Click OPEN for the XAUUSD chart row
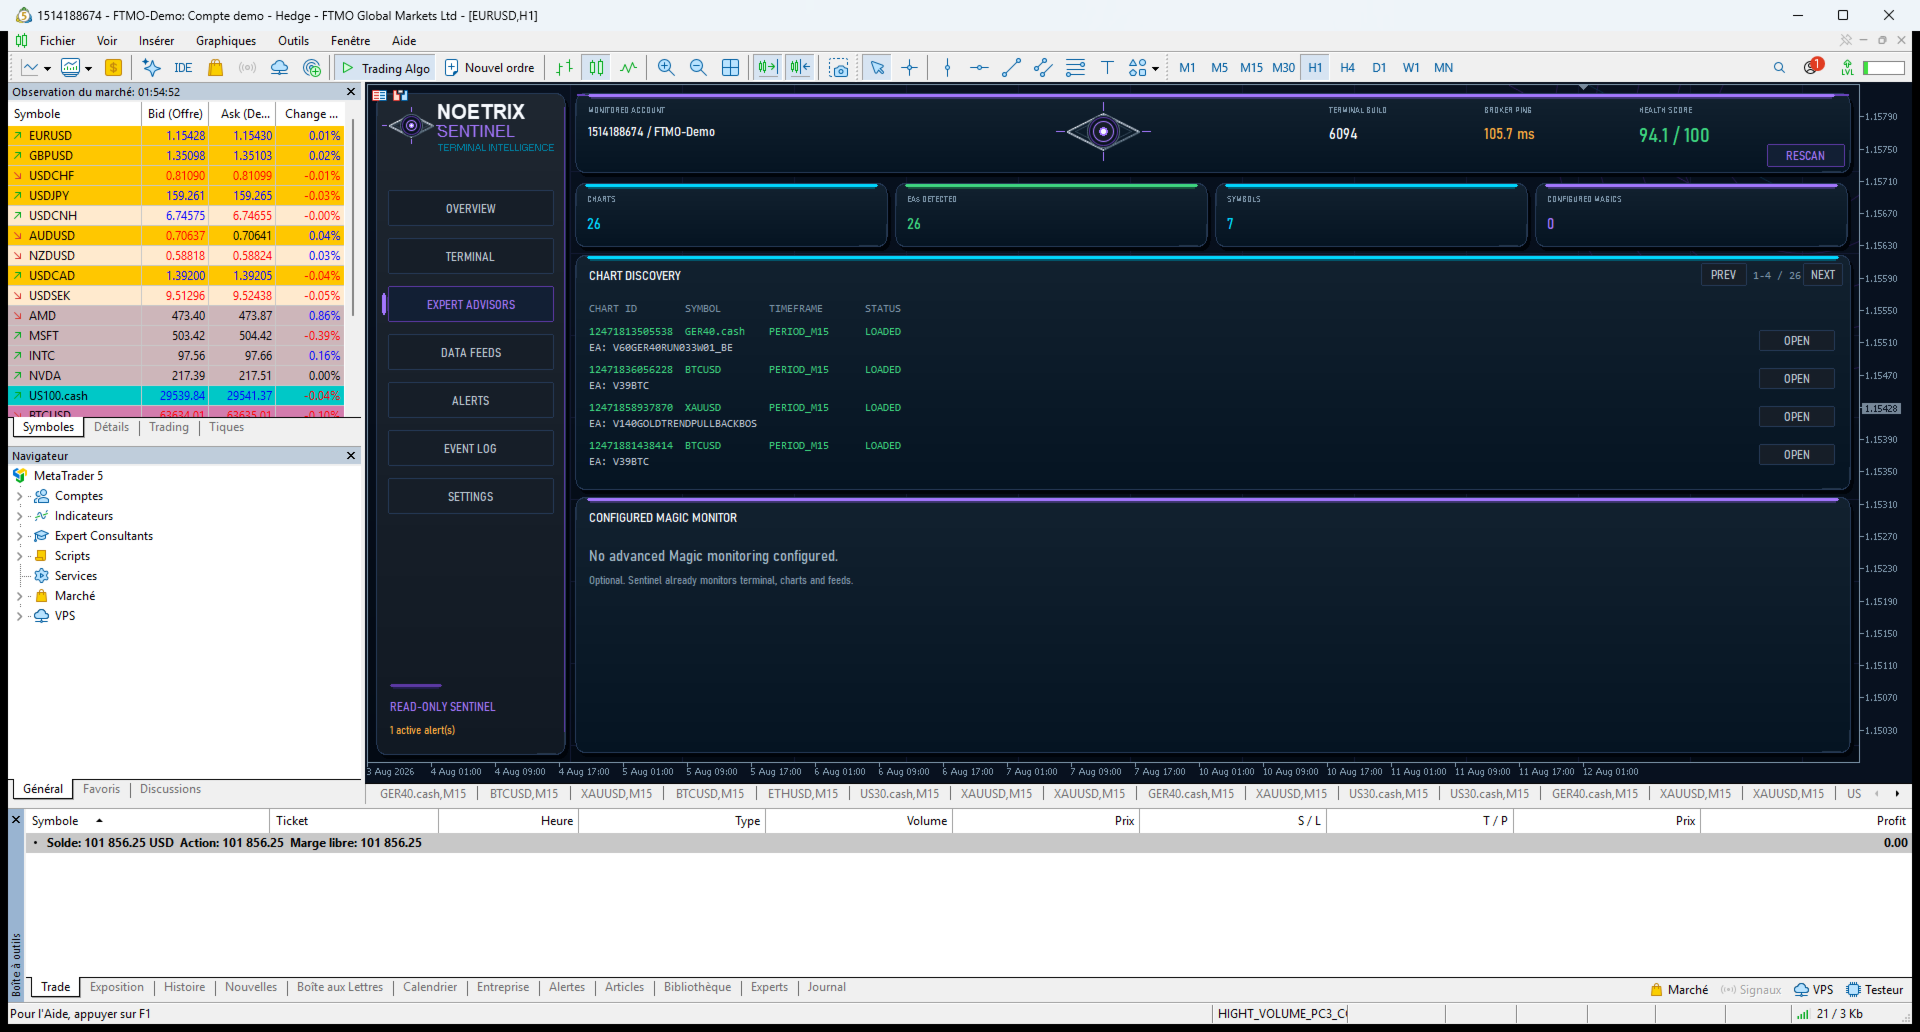This screenshot has height=1032, width=1920. tap(1796, 417)
